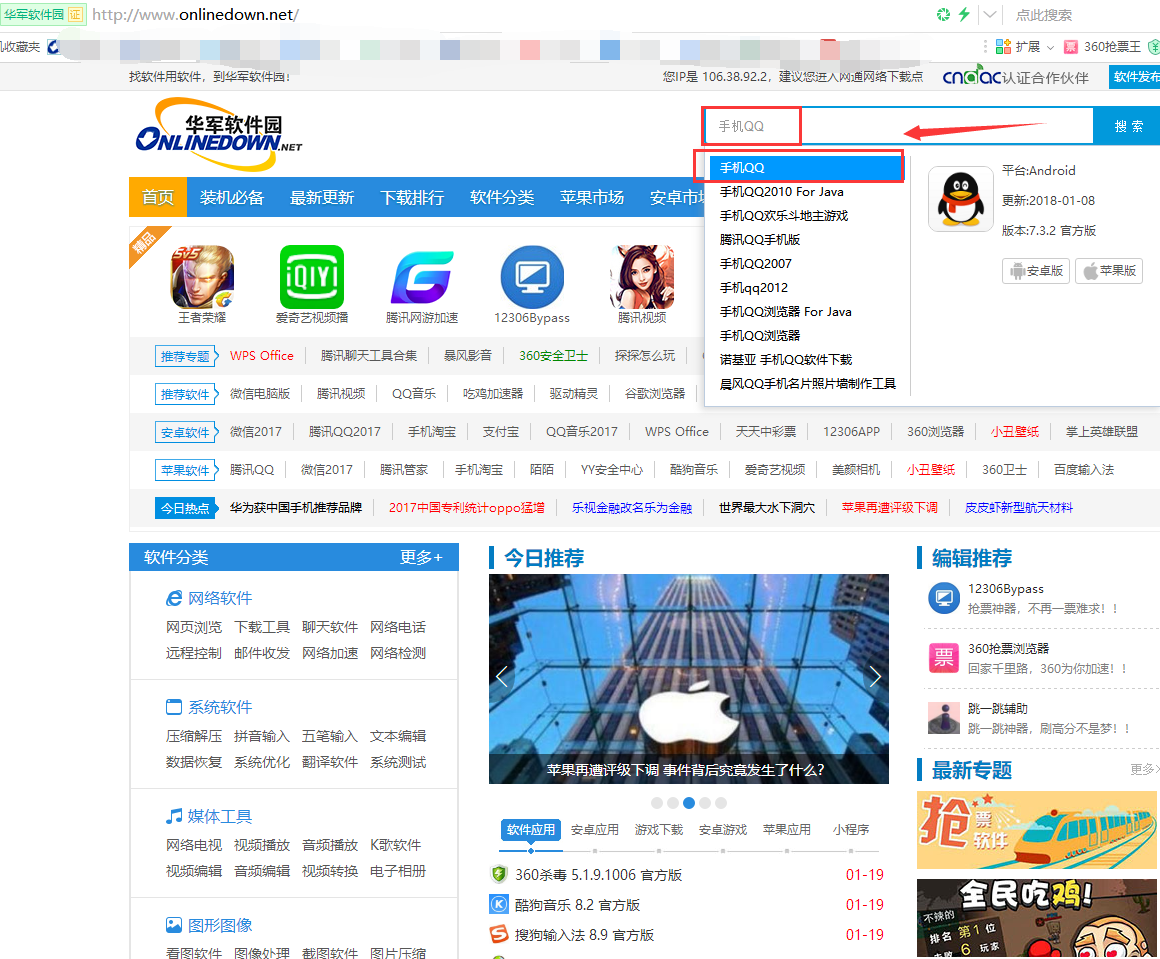Click the 360抢票王 toolbar icon
The height and width of the screenshot is (959, 1160).
pyautogui.click(x=1070, y=47)
